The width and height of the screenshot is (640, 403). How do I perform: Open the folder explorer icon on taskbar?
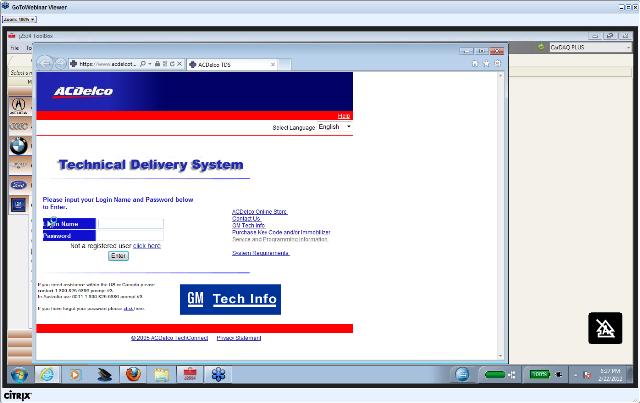click(162, 374)
